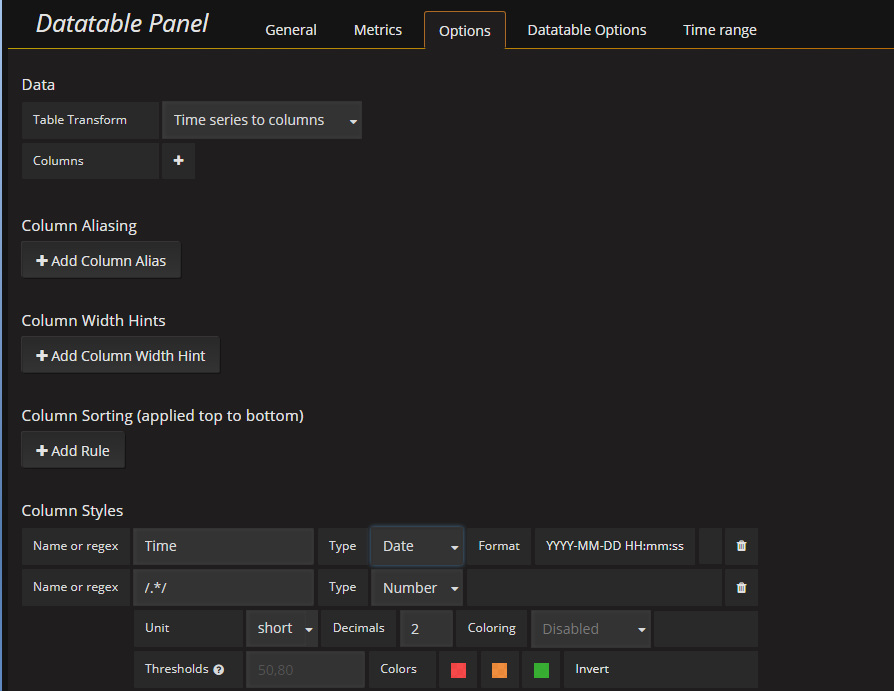Click the Table Transform button
The height and width of the screenshot is (691, 894).
pos(89,119)
